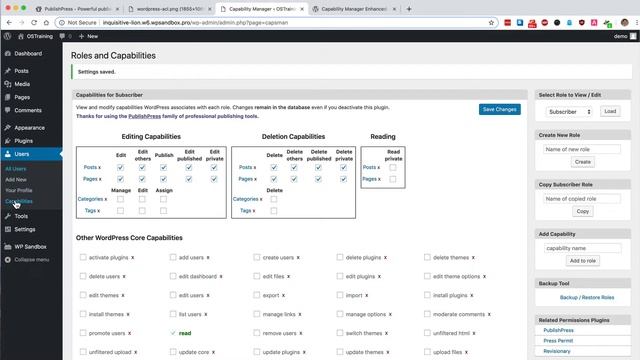Click the browser back arrow
The image size is (640, 360).
(9, 23)
